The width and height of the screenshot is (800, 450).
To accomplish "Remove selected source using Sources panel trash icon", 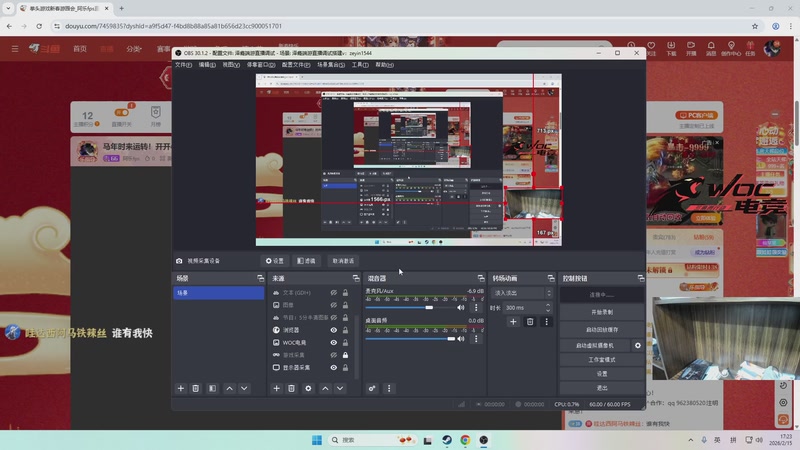I will pyautogui.click(x=291, y=389).
